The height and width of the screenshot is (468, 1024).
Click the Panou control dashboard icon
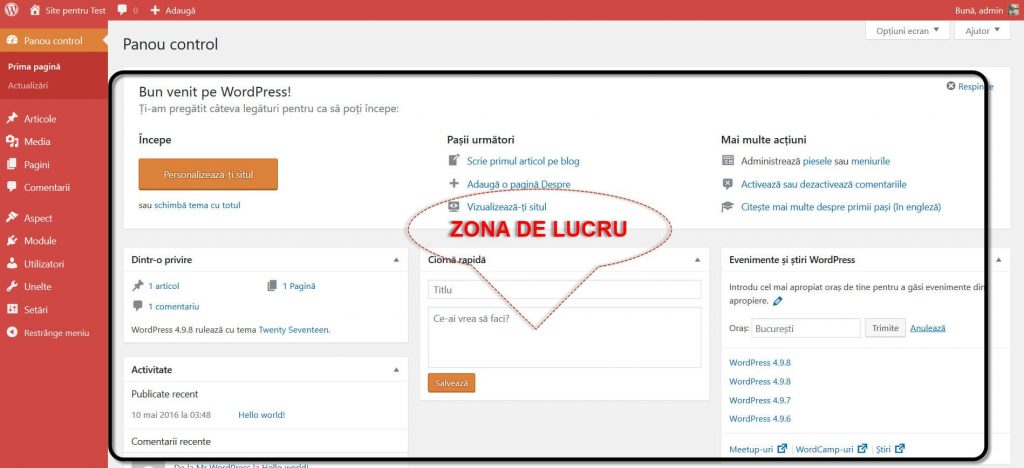tap(12, 40)
